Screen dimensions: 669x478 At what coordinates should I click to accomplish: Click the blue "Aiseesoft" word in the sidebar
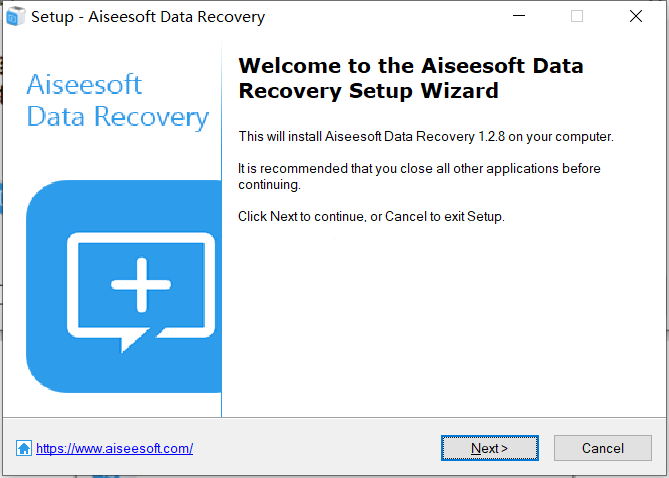click(x=84, y=84)
